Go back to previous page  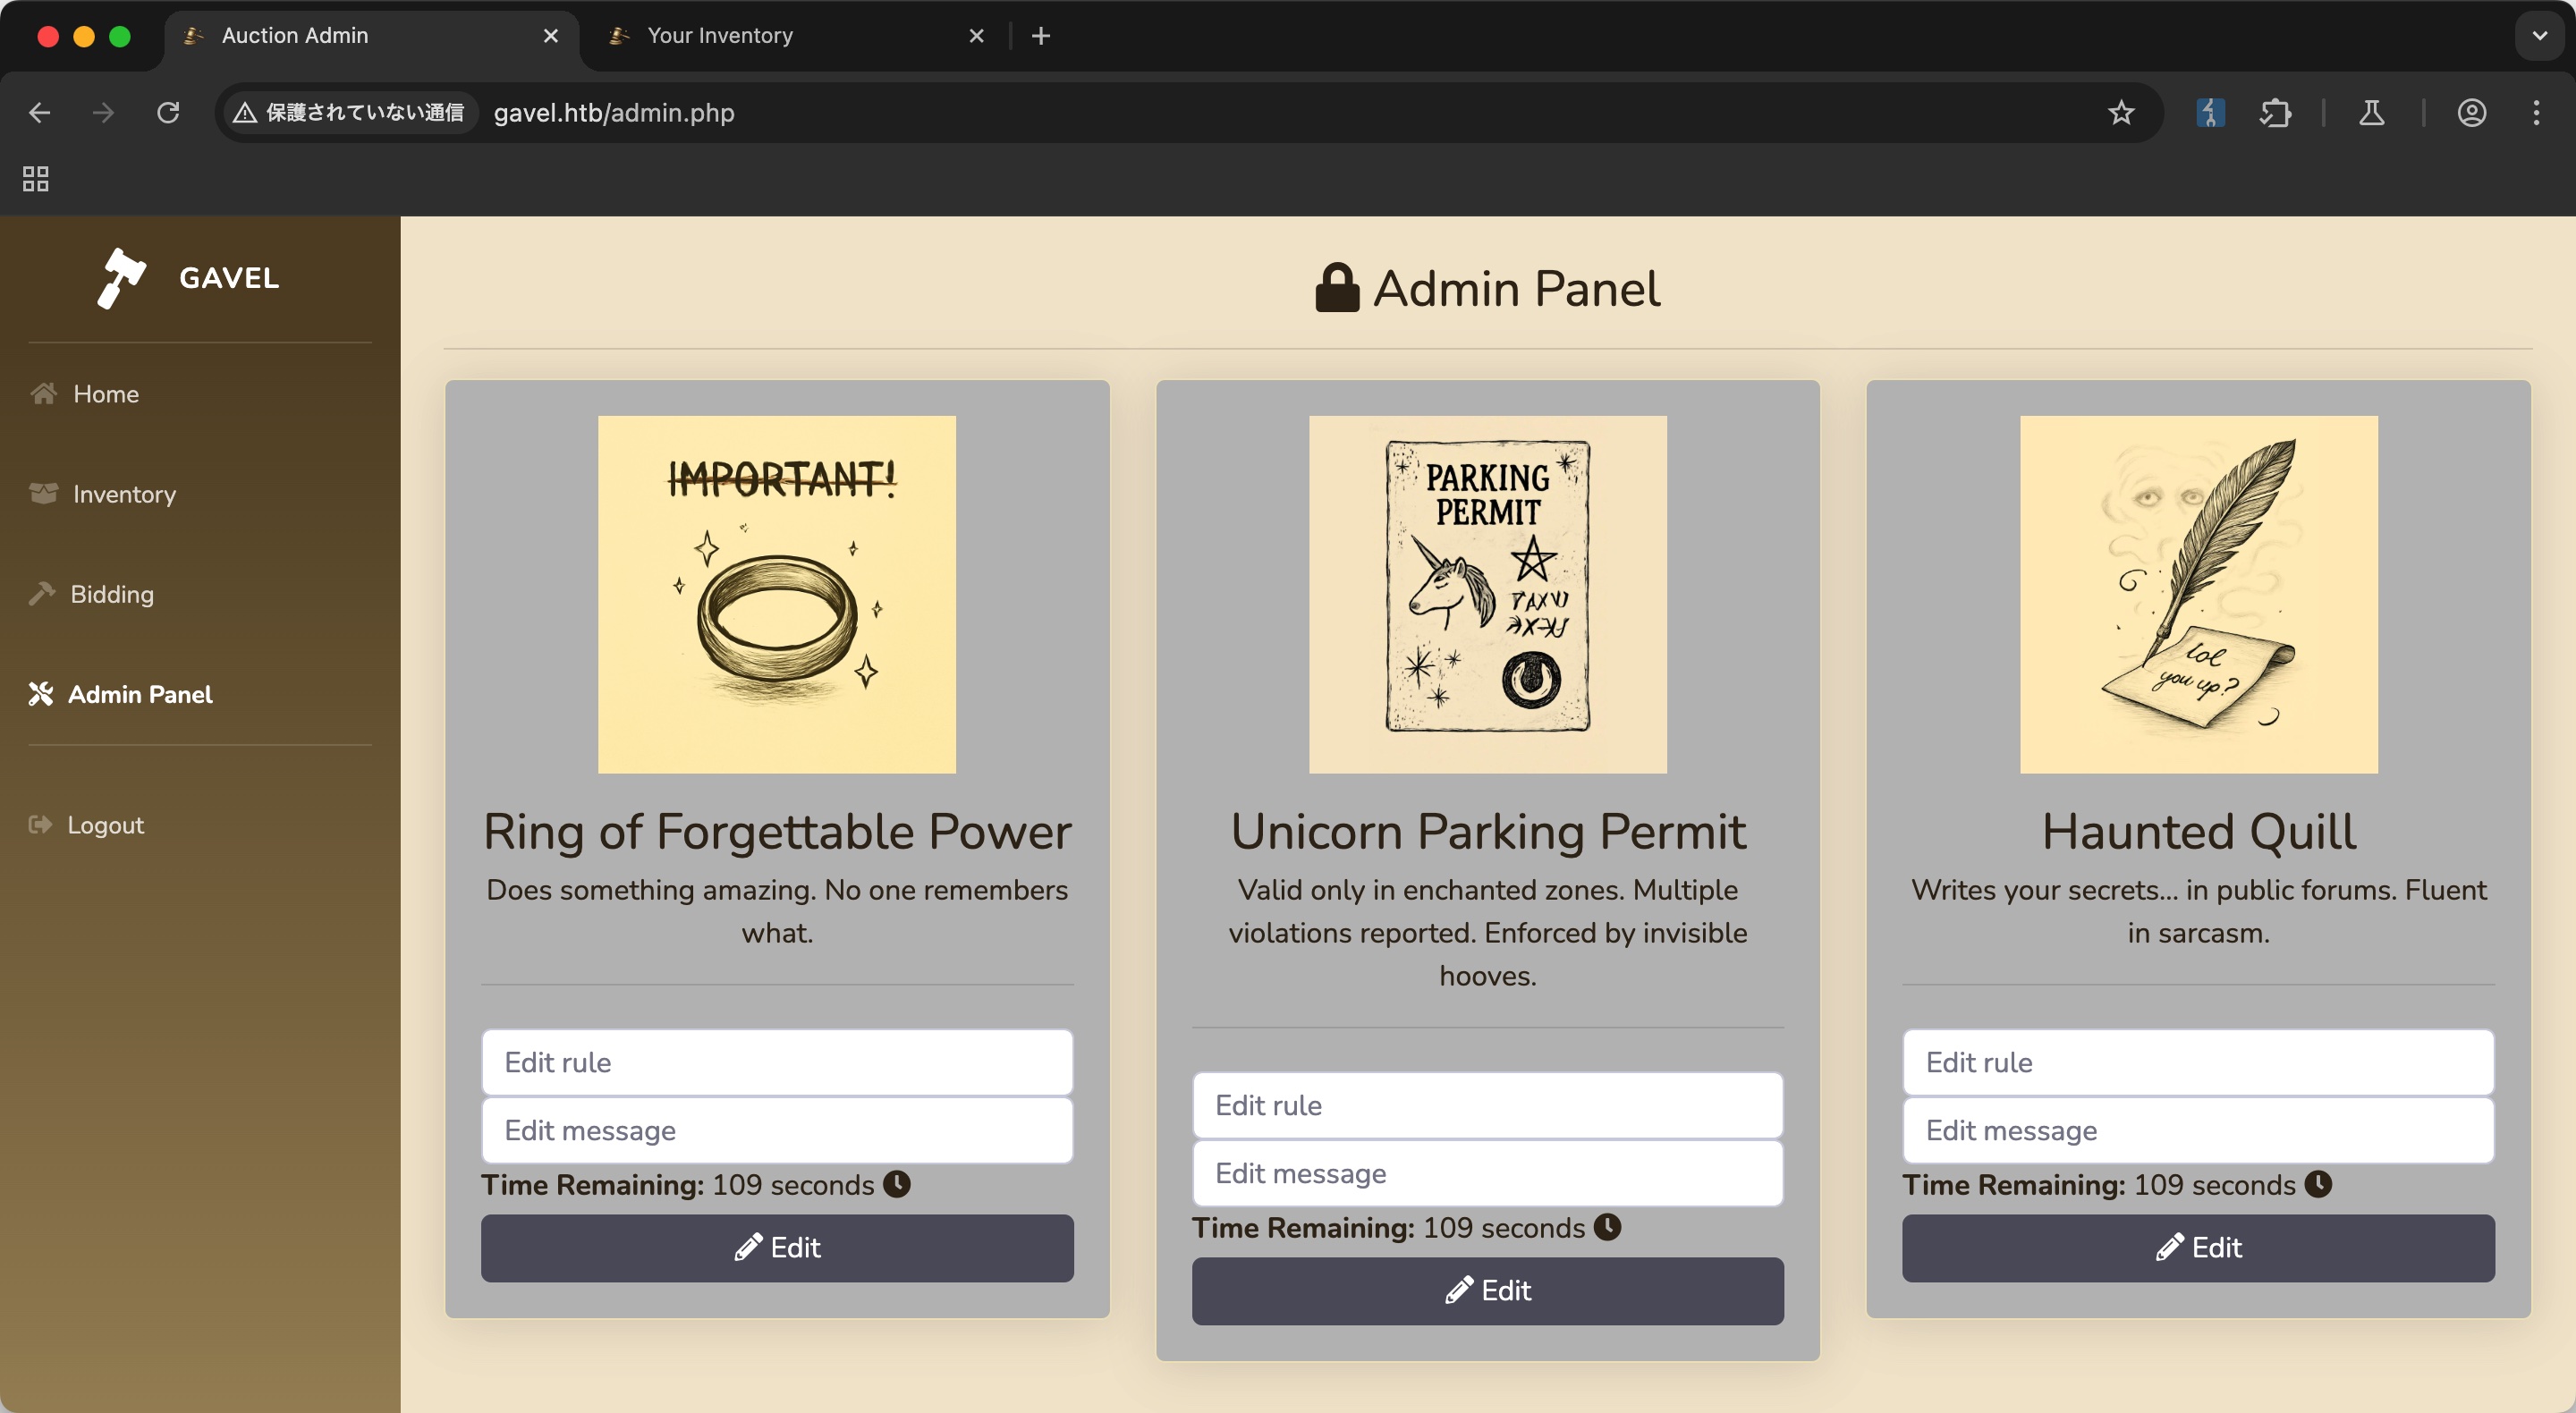tap(40, 113)
